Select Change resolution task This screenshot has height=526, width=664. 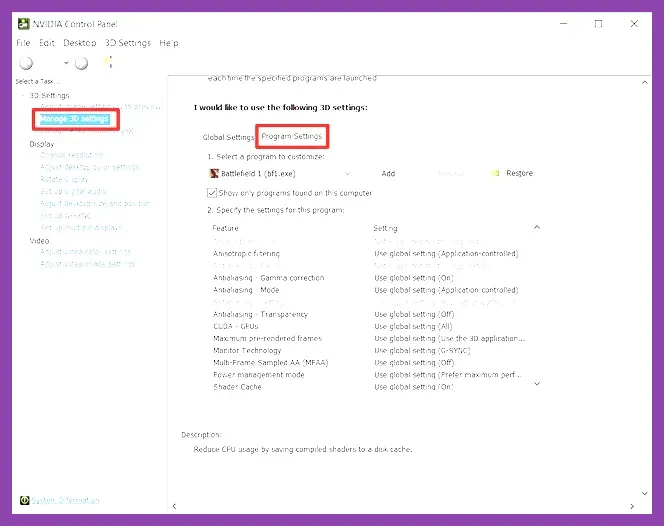[71, 155]
